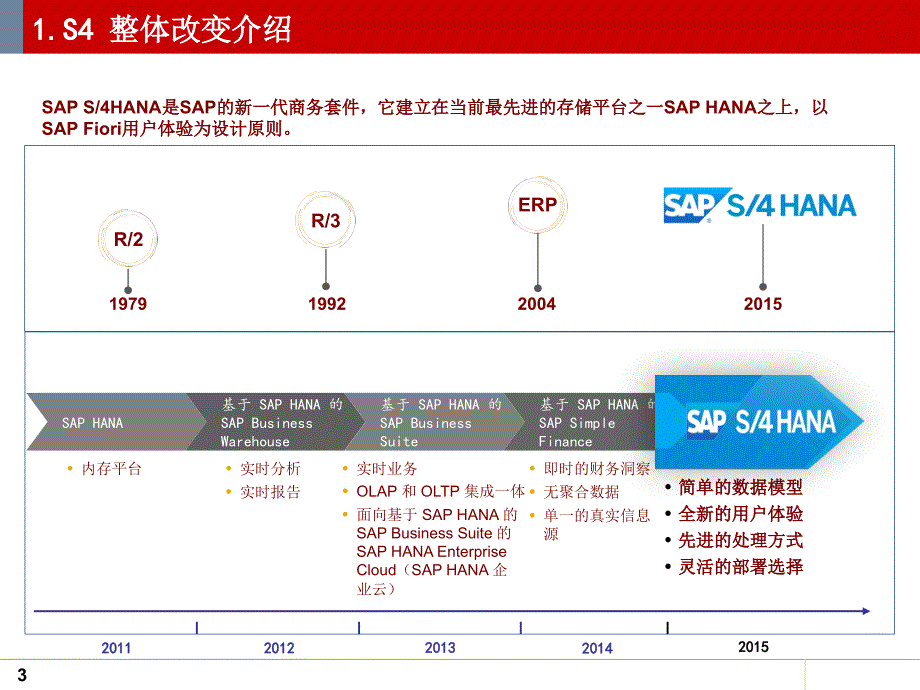
Task: Select the year 1979 label
Action: coord(128,304)
